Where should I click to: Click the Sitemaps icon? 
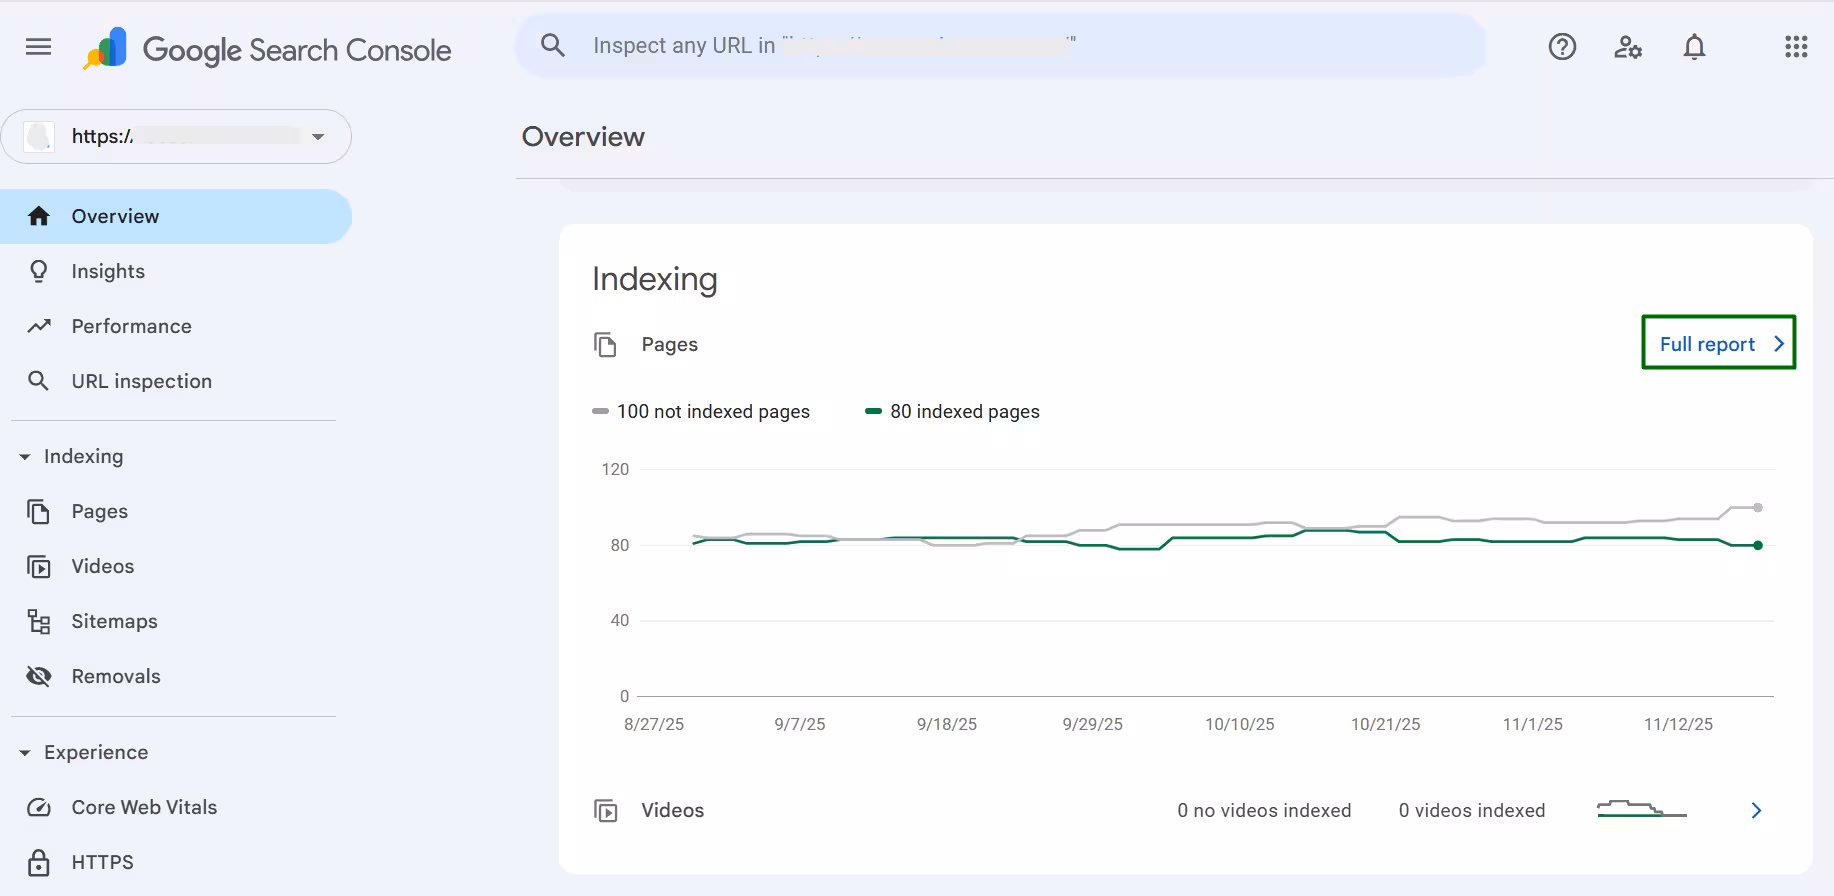coord(38,621)
